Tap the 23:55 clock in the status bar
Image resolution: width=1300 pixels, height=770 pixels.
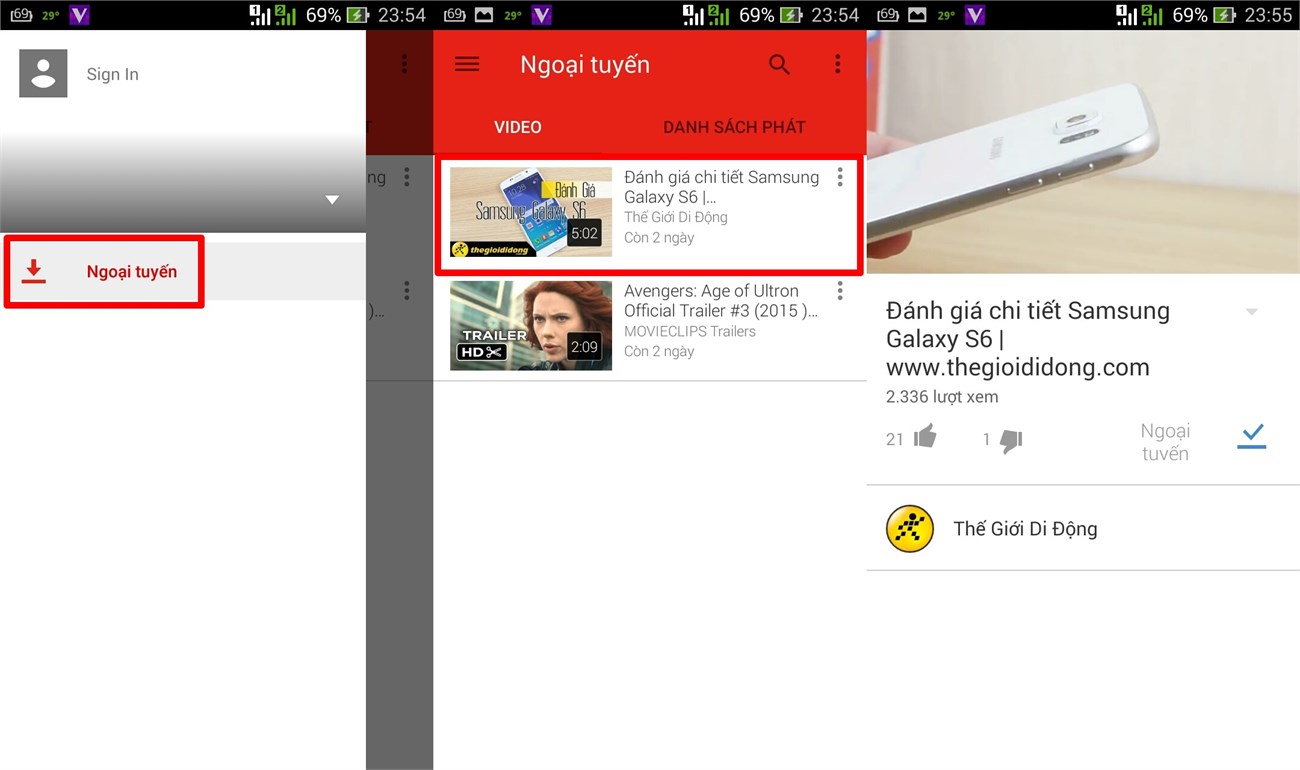tap(1268, 15)
